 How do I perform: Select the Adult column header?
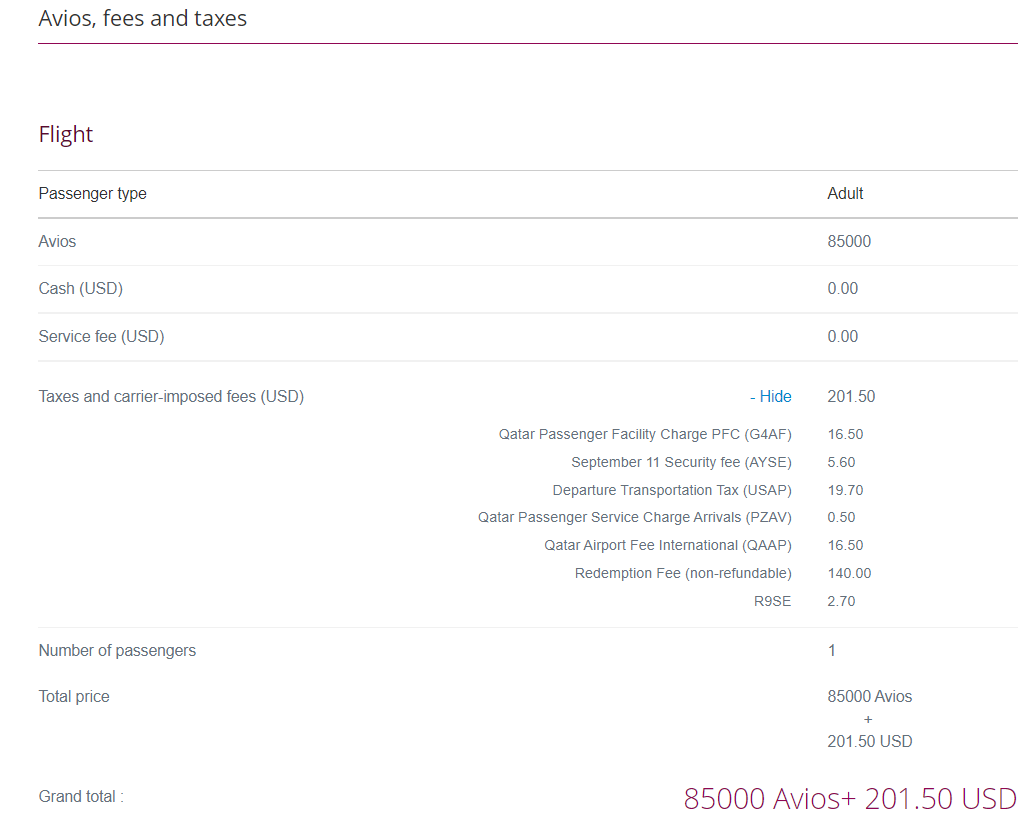coord(845,193)
